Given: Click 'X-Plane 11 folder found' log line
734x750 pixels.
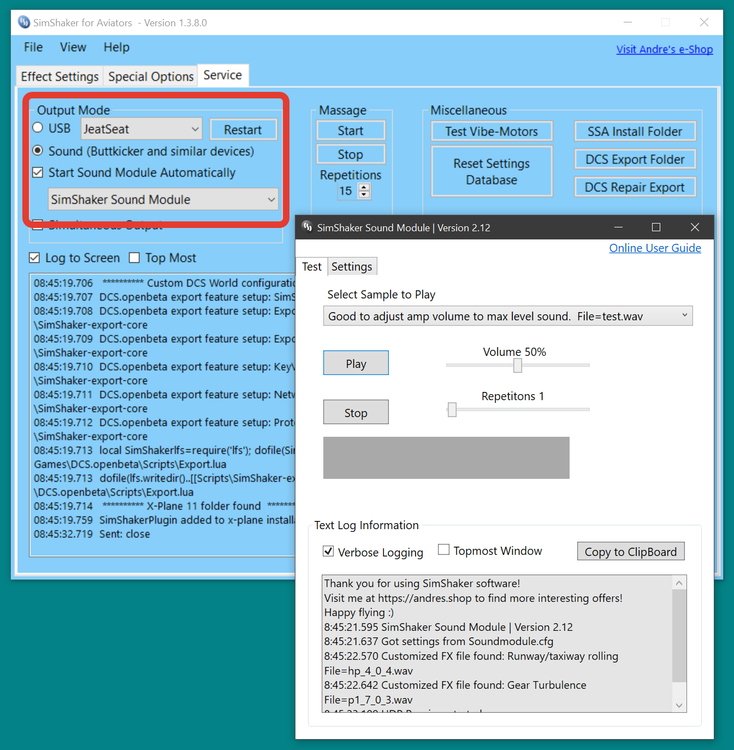Looking at the screenshot, I should pyautogui.click(x=164, y=506).
